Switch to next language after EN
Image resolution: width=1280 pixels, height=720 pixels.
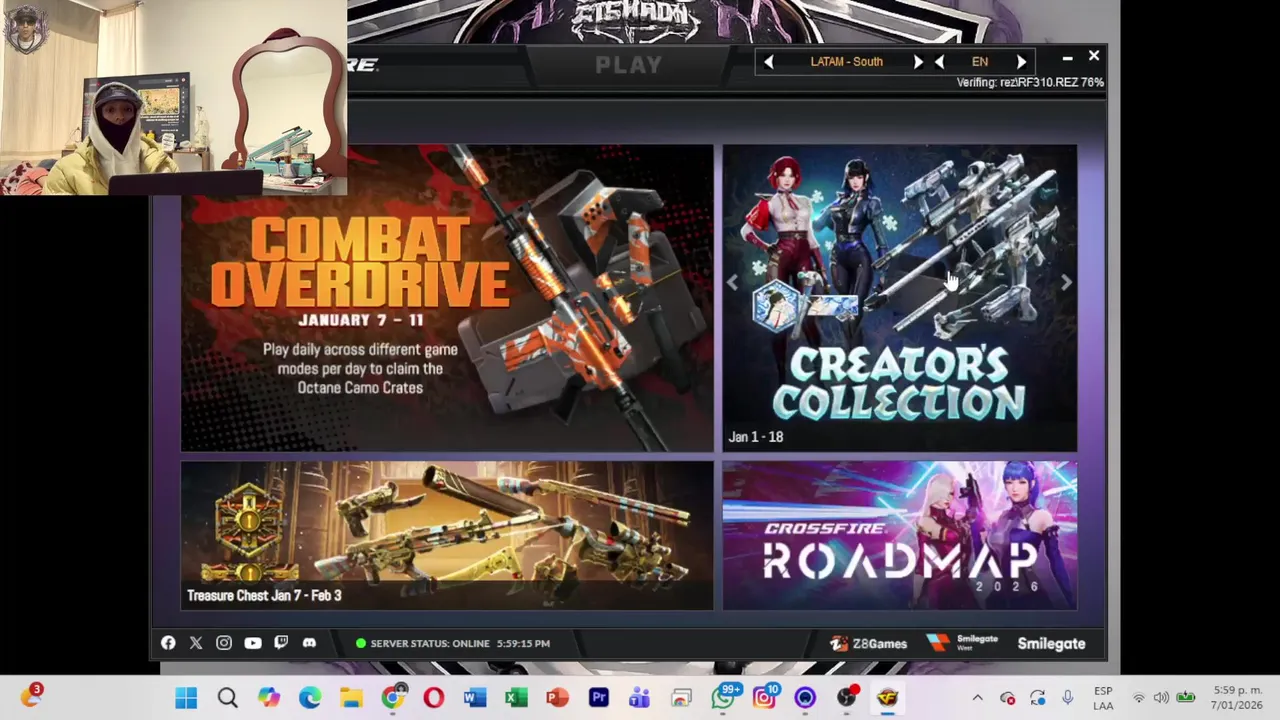click(x=1021, y=62)
